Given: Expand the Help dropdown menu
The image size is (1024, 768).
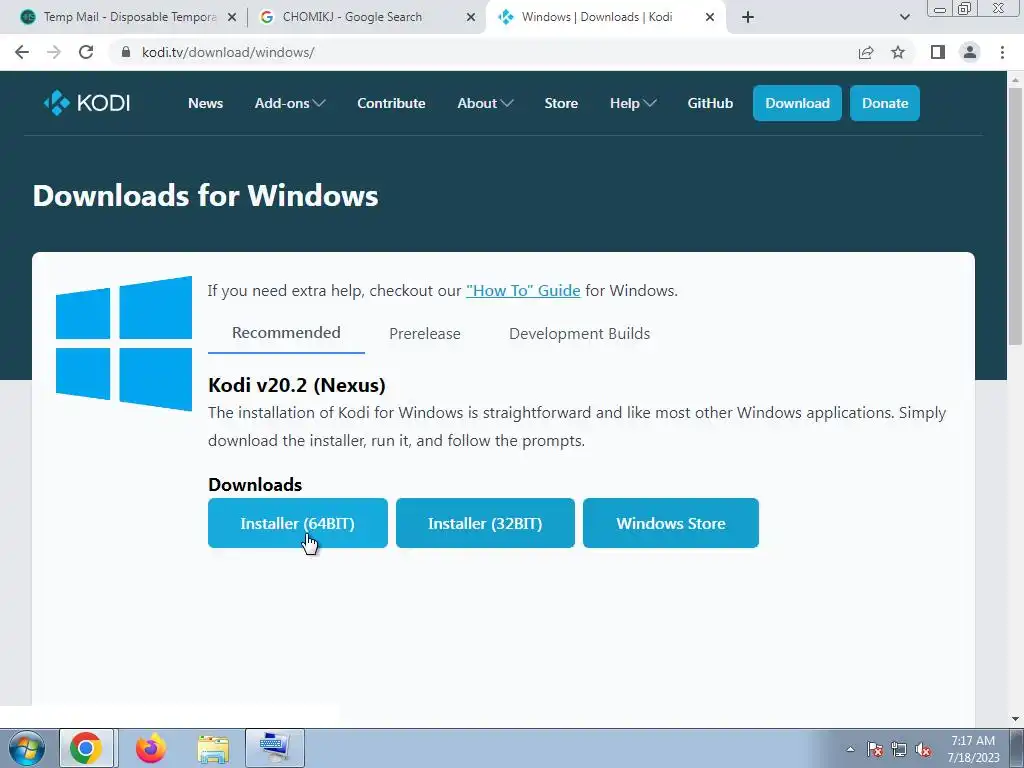Looking at the screenshot, I should tap(633, 103).
